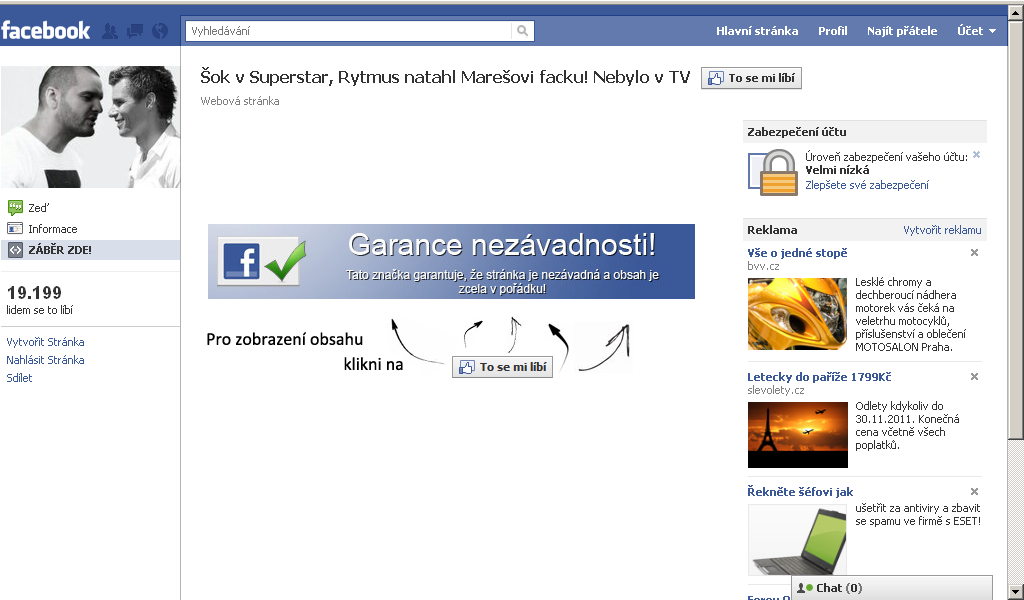The height and width of the screenshot is (600, 1024).
Task: Click the Facebook checkmark badge icon
Action: pos(264,261)
